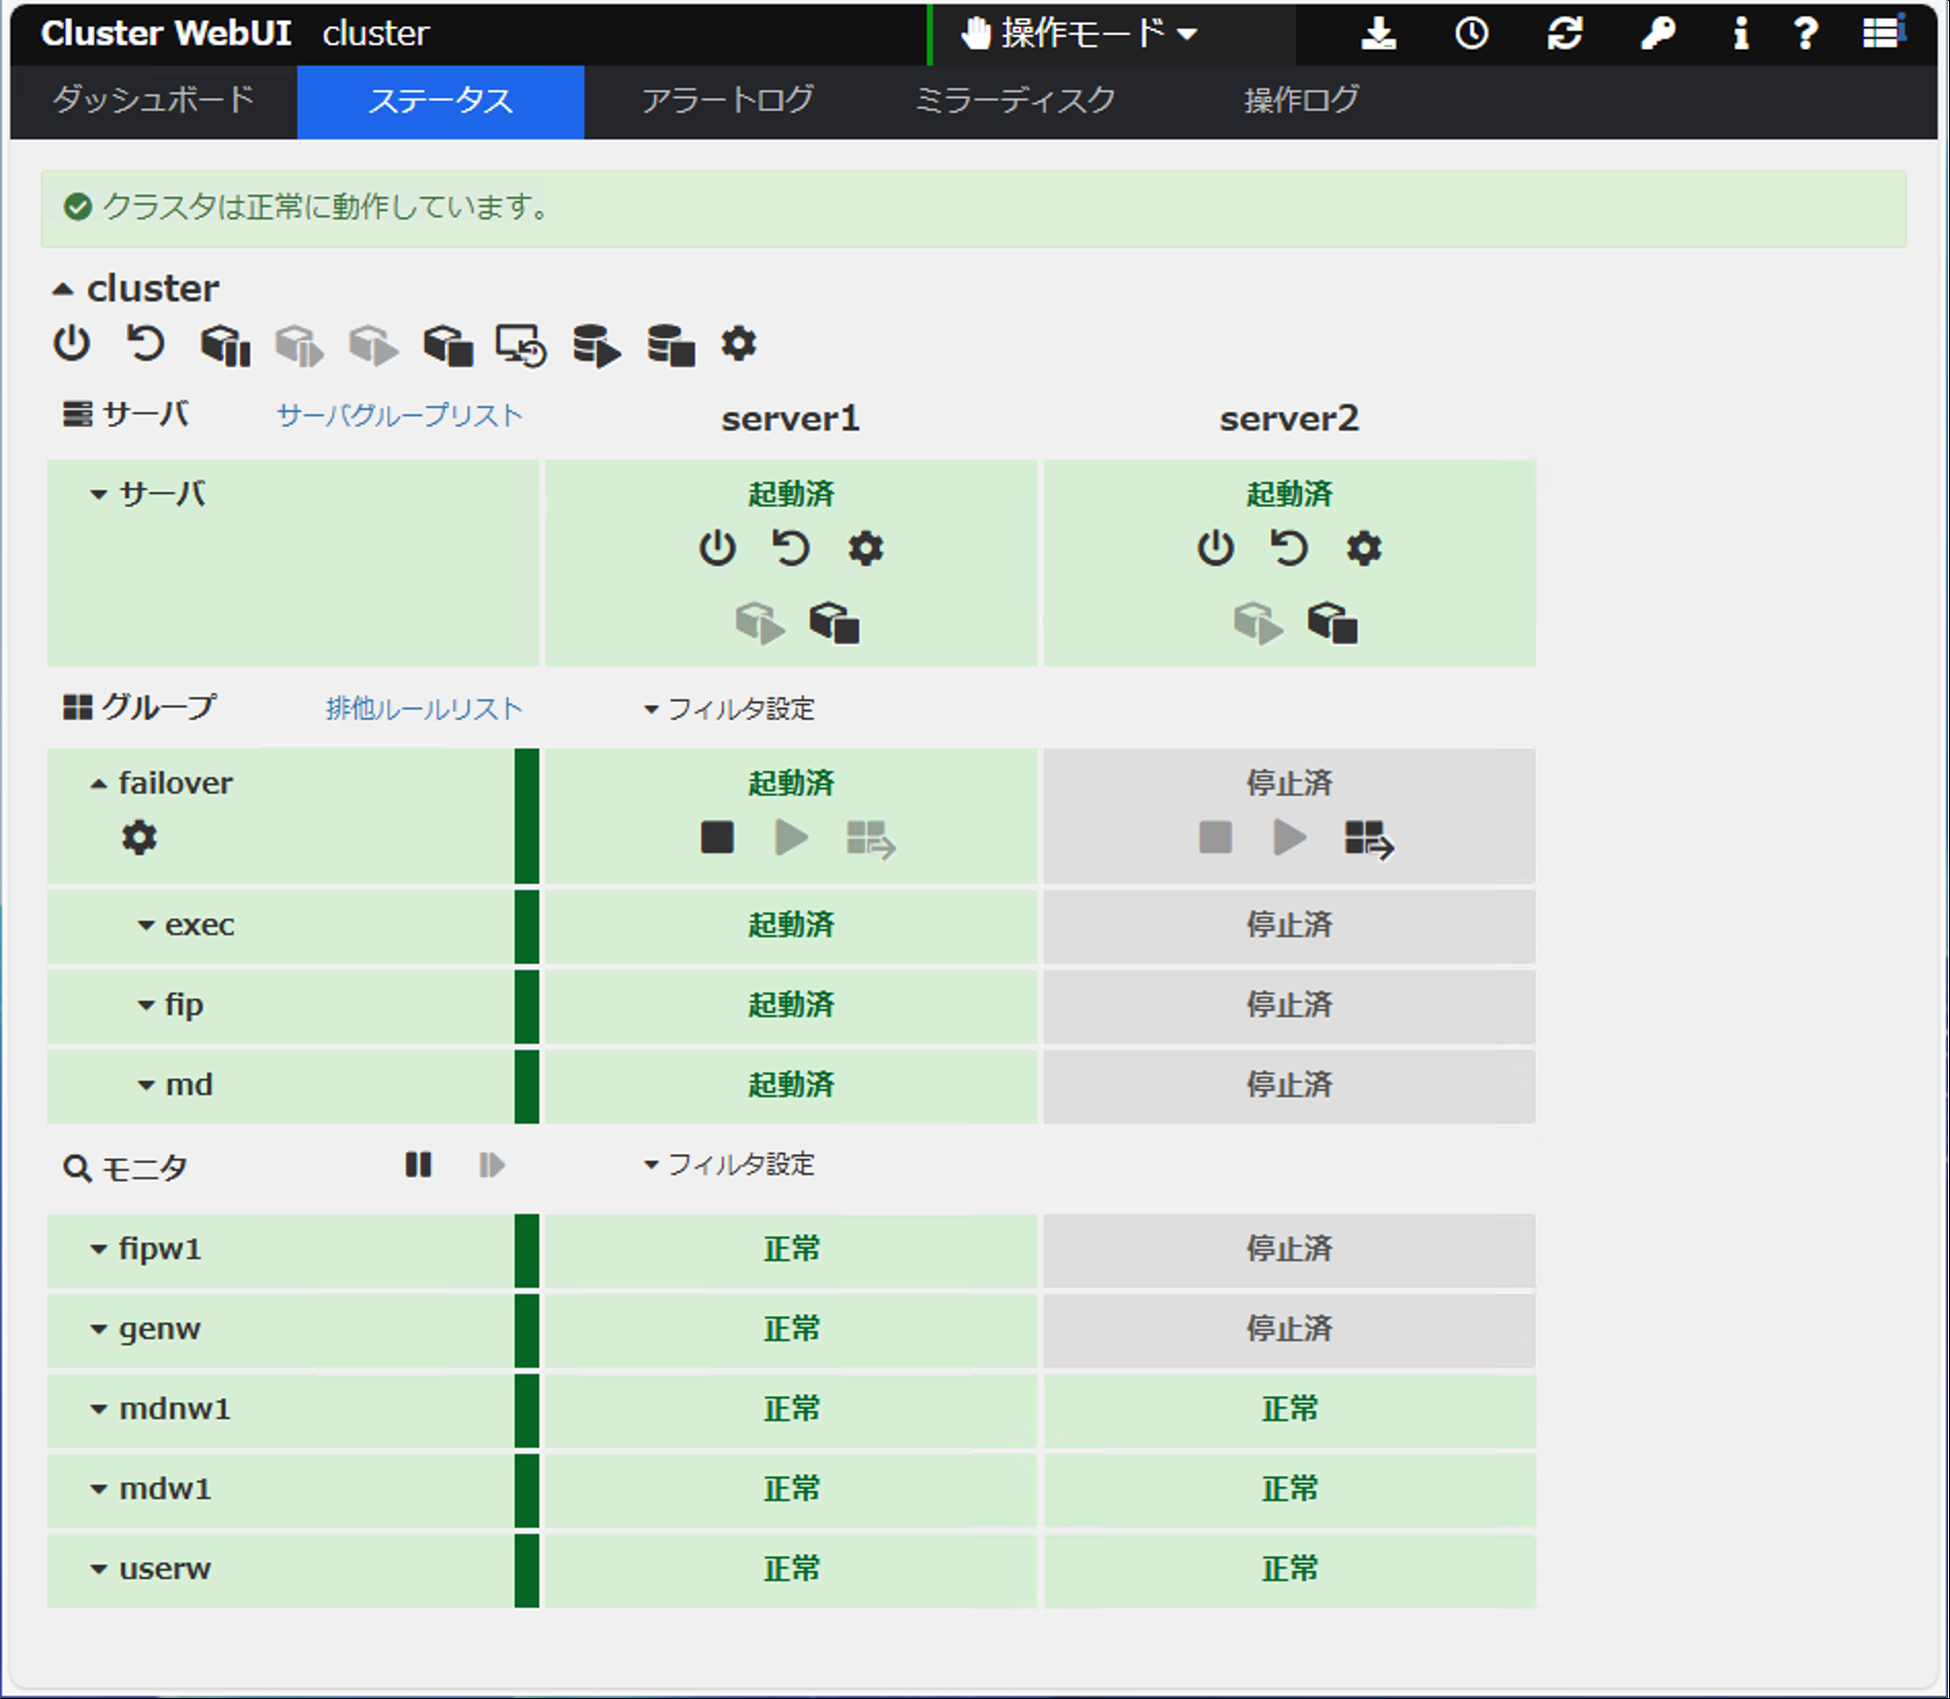Expand the fipw1 monitor details
Image resolution: width=1950 pixels, height=1699 pixels.
pos(98,1249)
